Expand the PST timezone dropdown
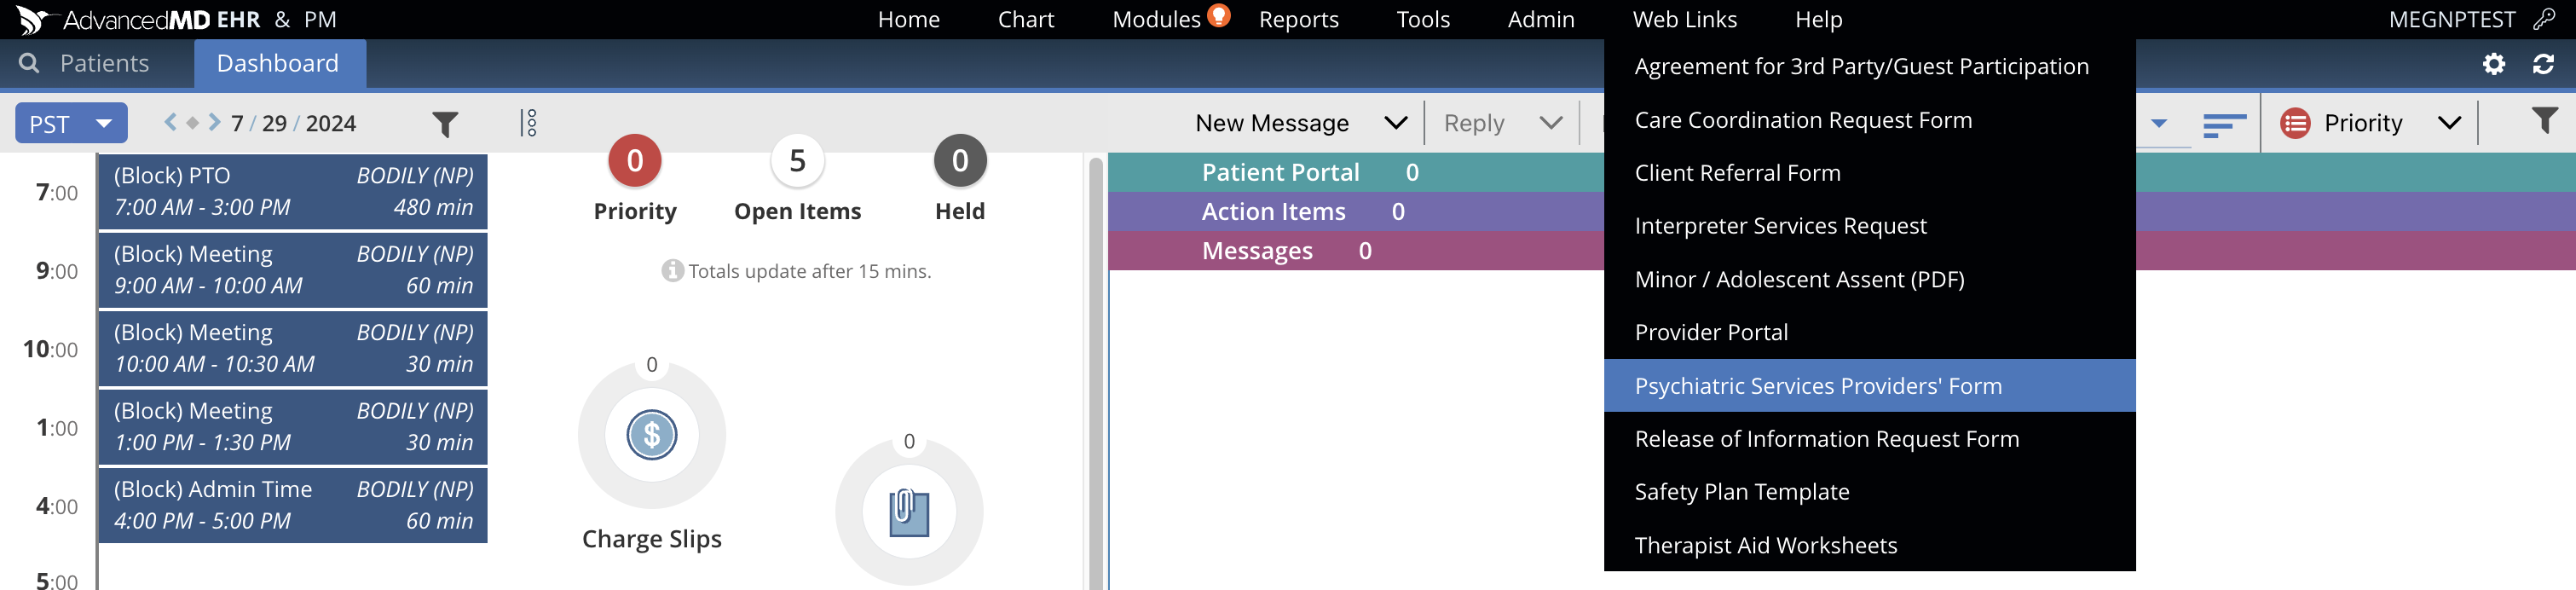The image size is (2576, 590). [71, 123]
